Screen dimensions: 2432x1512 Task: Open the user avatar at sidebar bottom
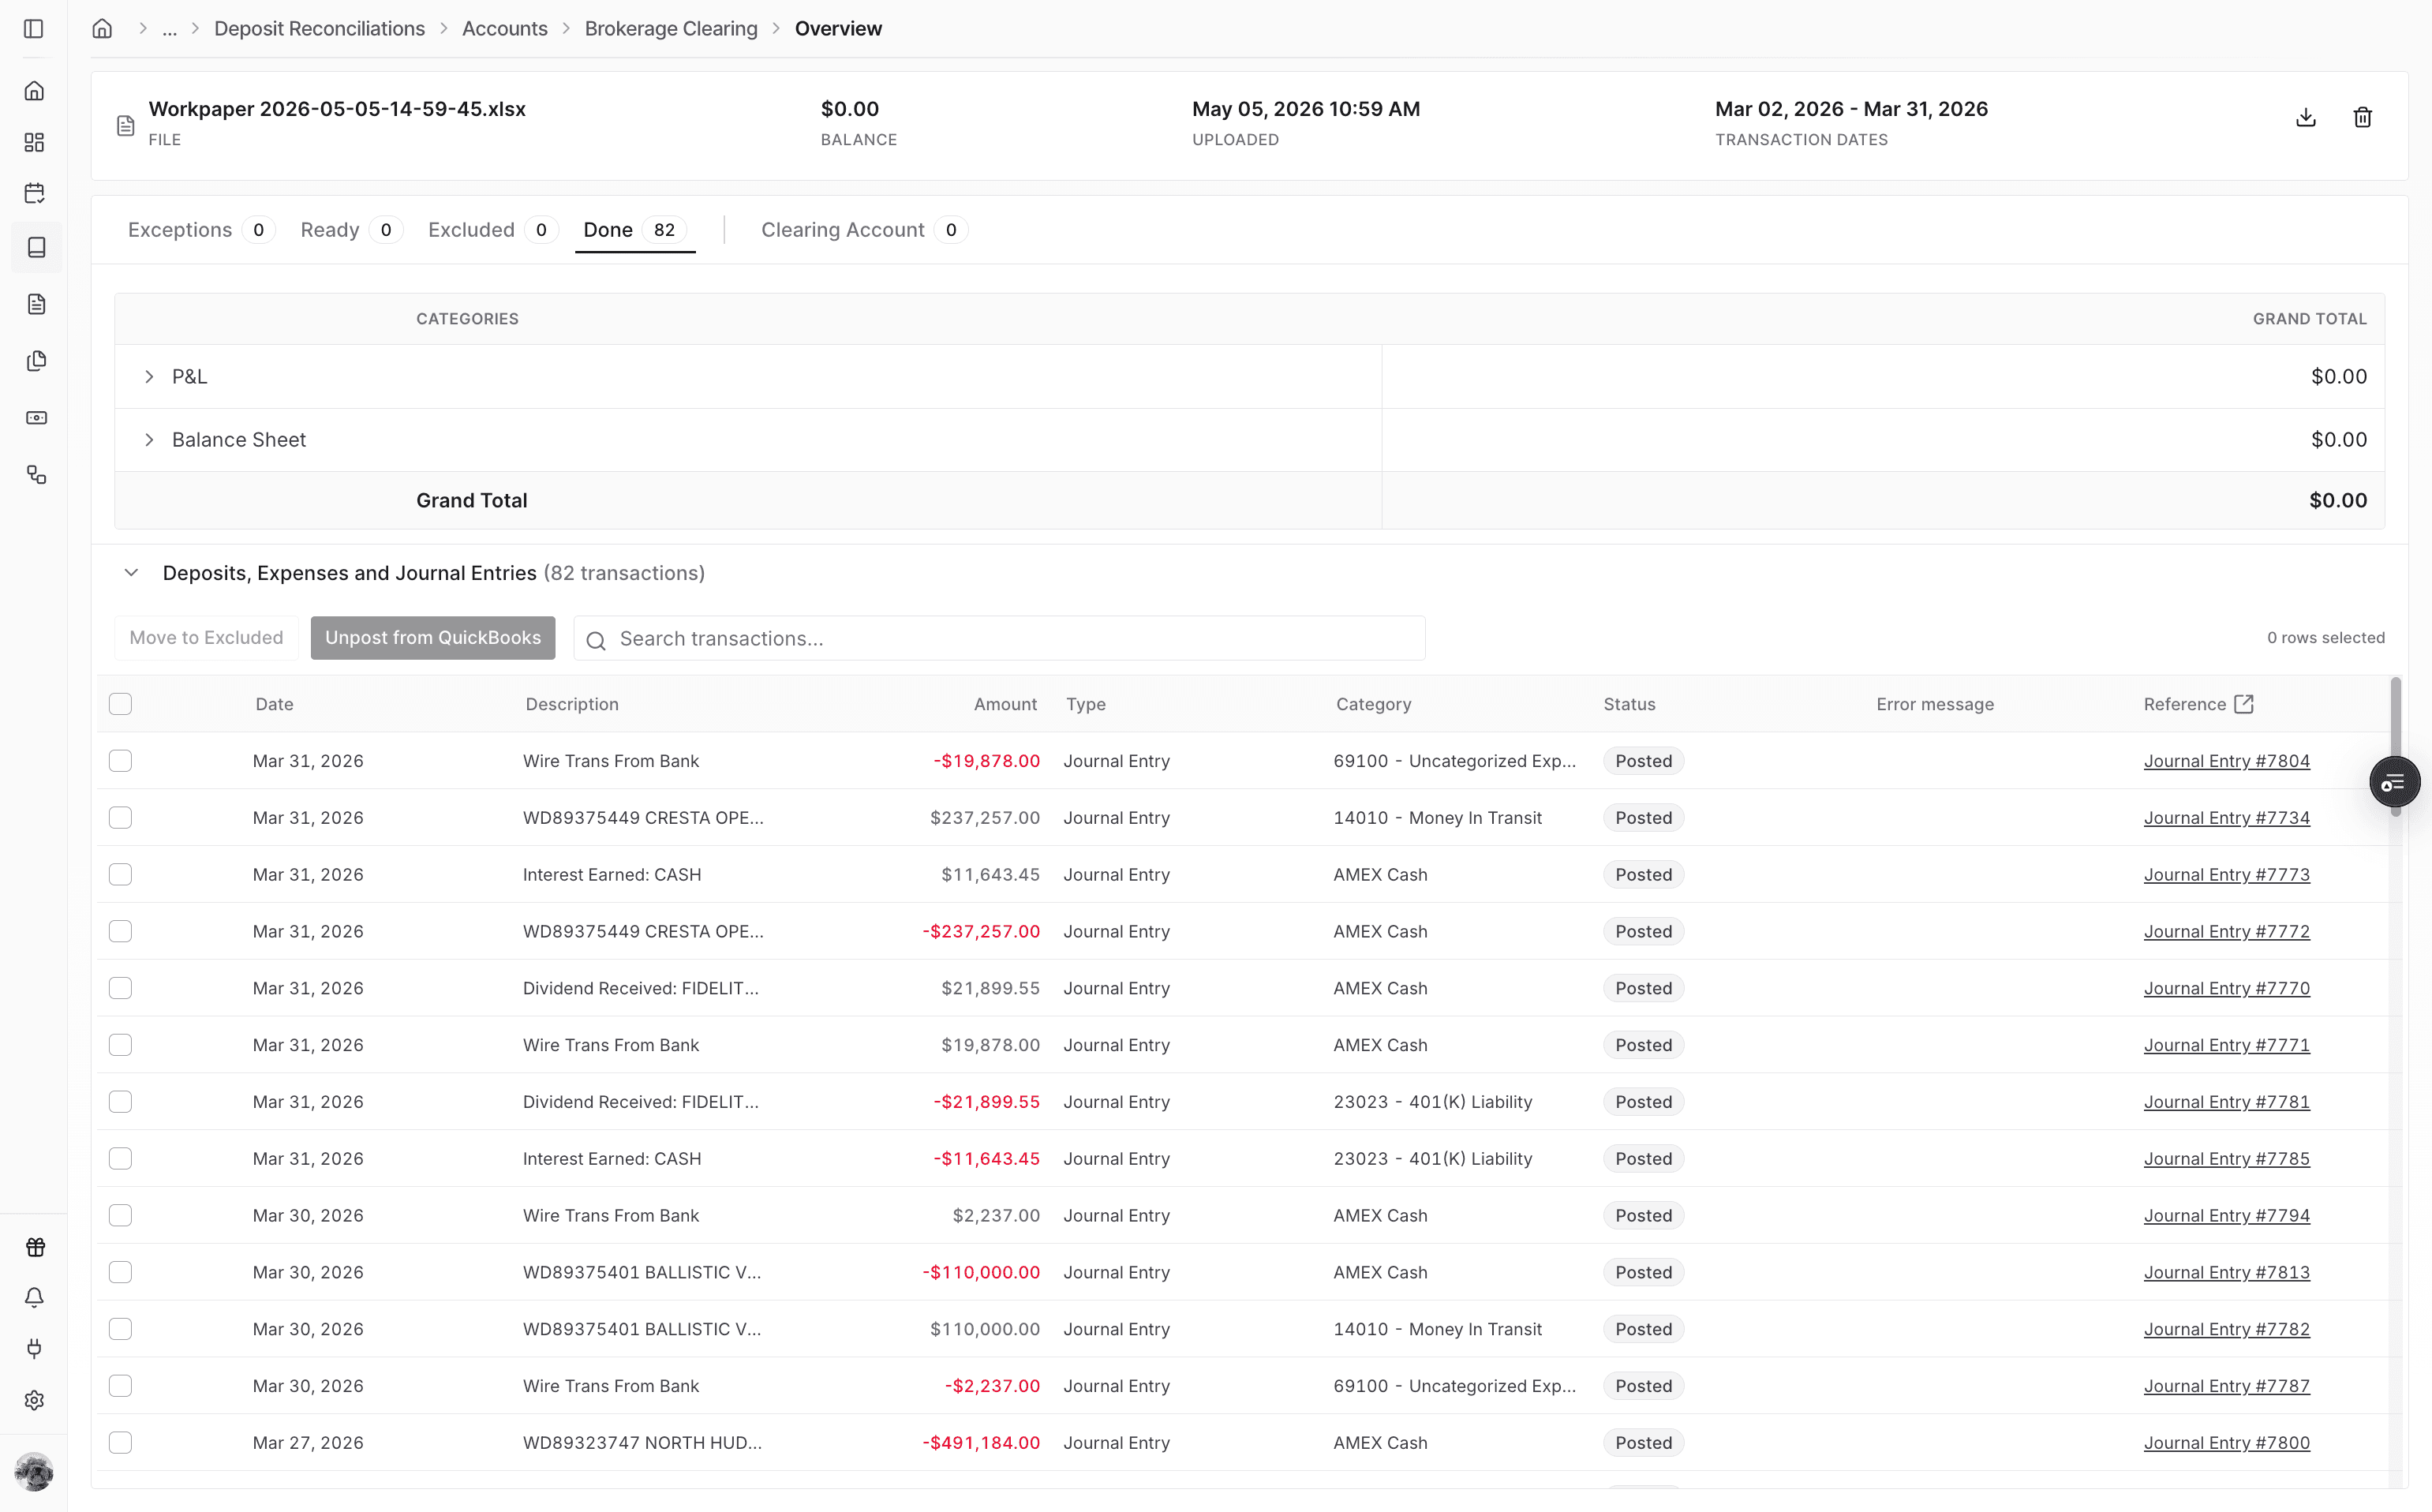click(x=34, y=1472)
